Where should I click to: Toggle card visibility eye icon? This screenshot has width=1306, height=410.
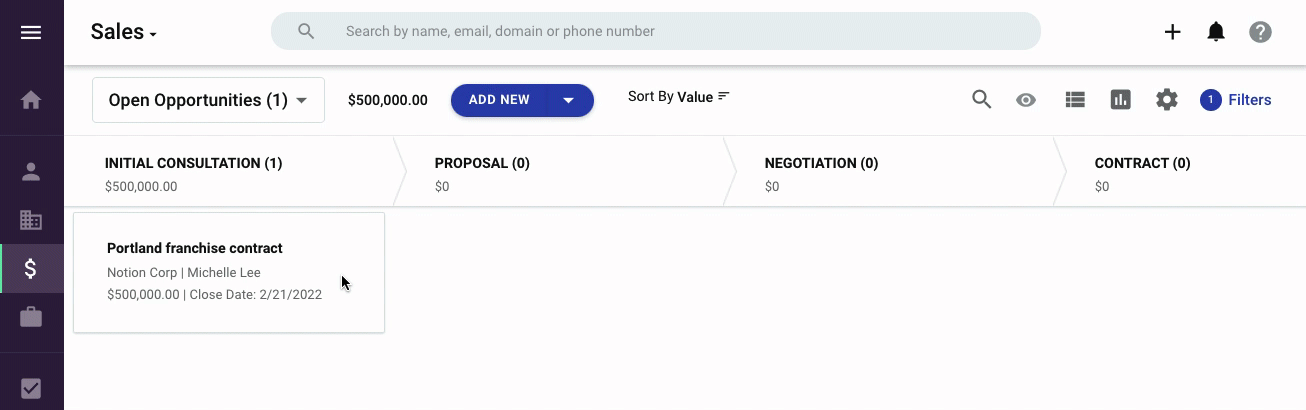point(1026,100)
